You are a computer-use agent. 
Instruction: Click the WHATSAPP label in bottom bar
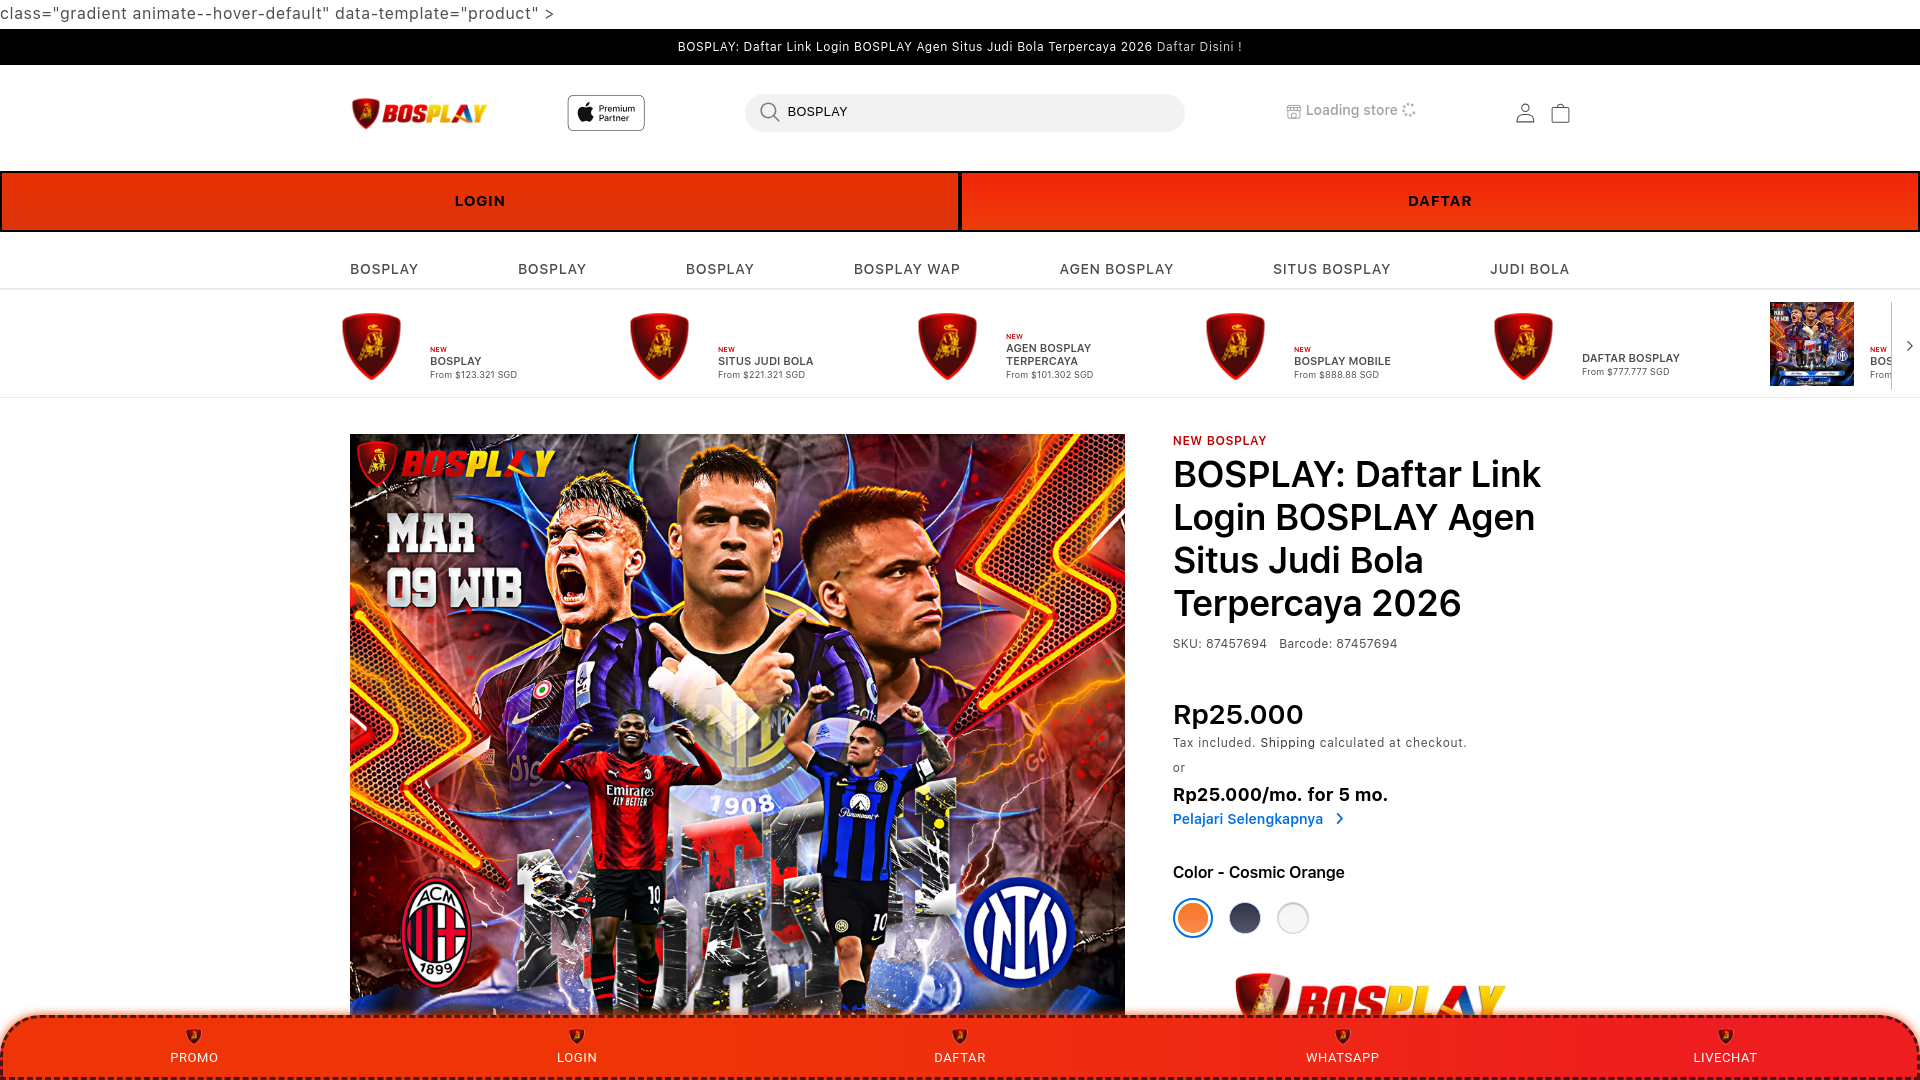[1343, 1058]
